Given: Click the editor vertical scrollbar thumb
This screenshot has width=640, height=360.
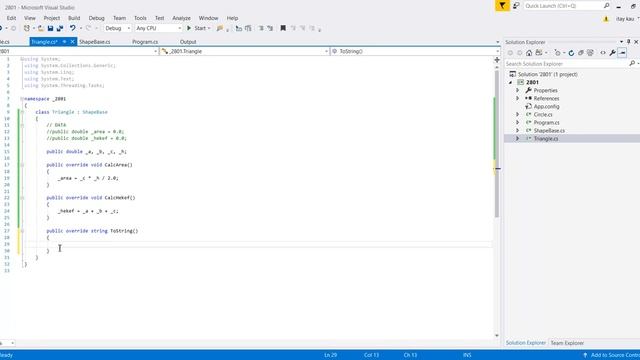Looking at the screenshot, I should click(x=497, y=144).
